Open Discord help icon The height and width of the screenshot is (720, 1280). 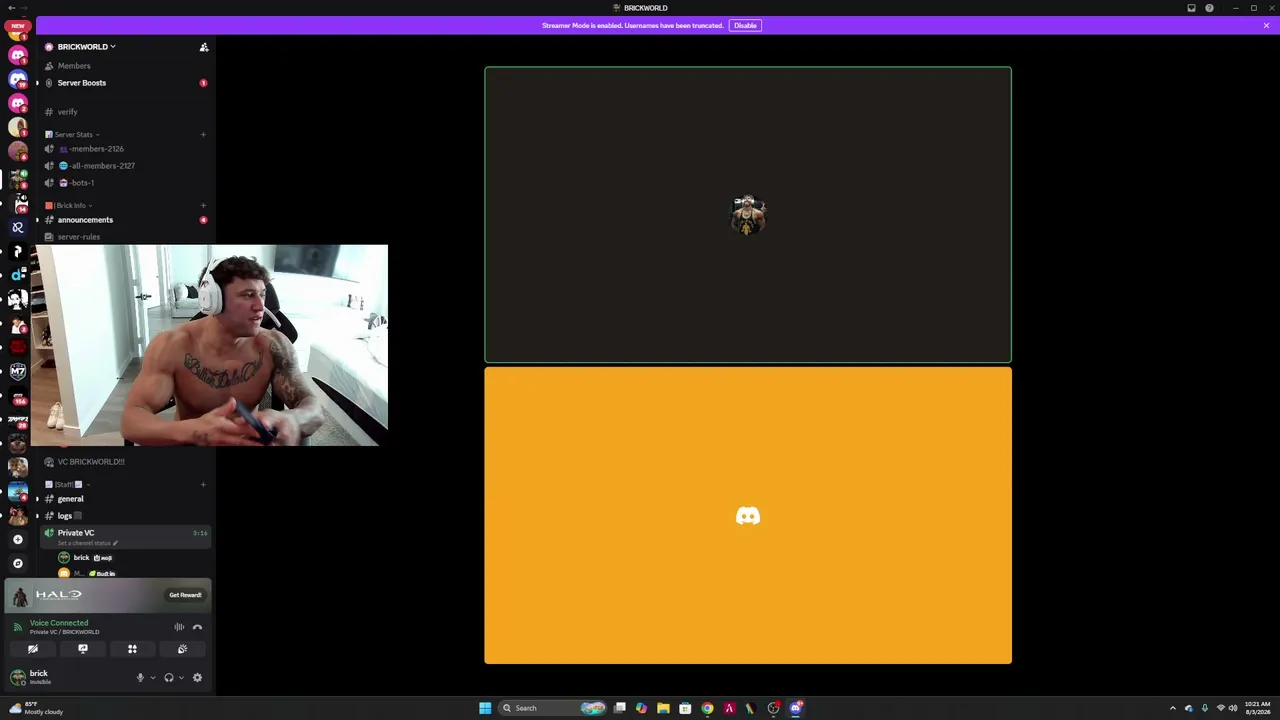[x=1209, y=8]
